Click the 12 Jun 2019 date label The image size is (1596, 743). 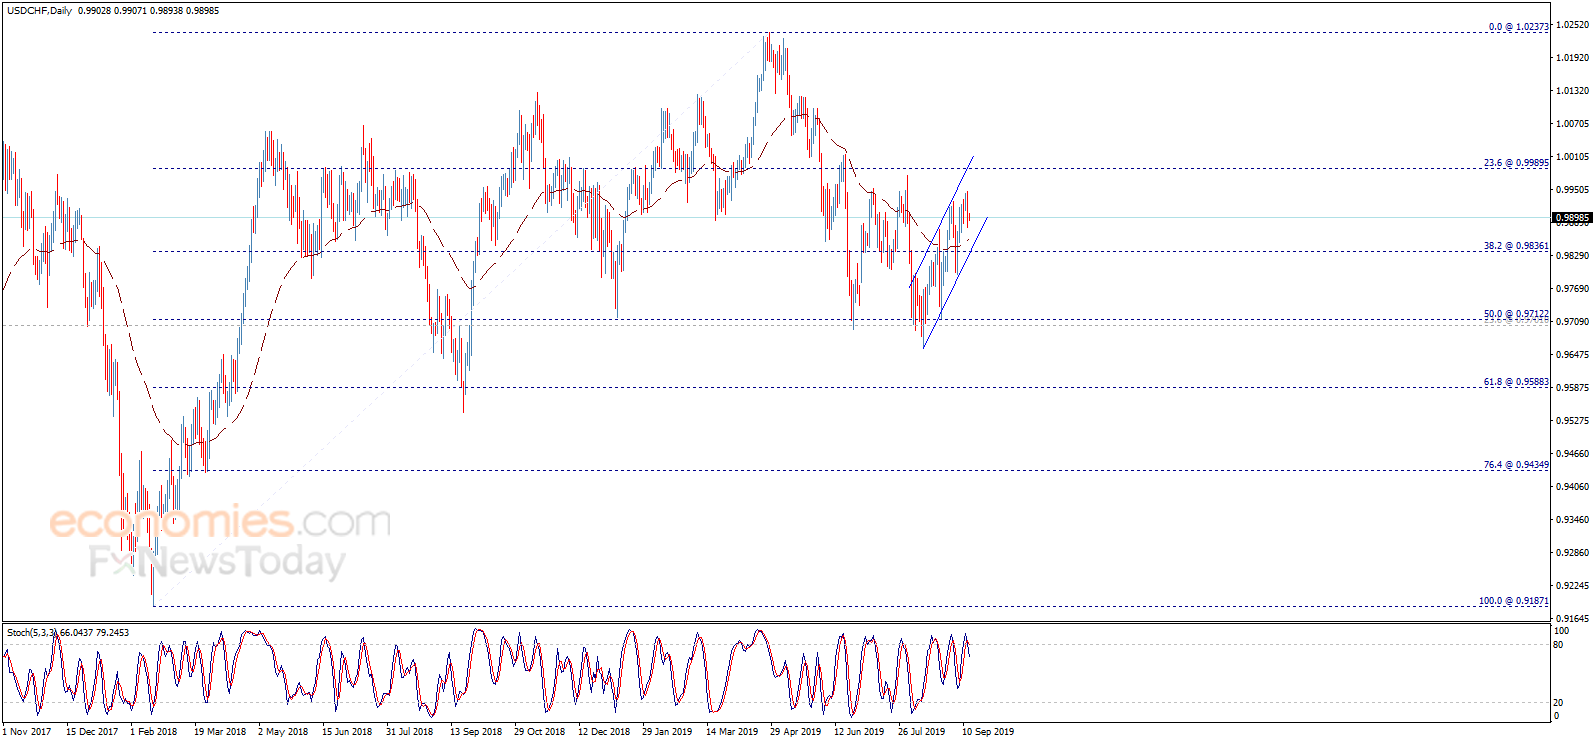[x=859, y=732]
